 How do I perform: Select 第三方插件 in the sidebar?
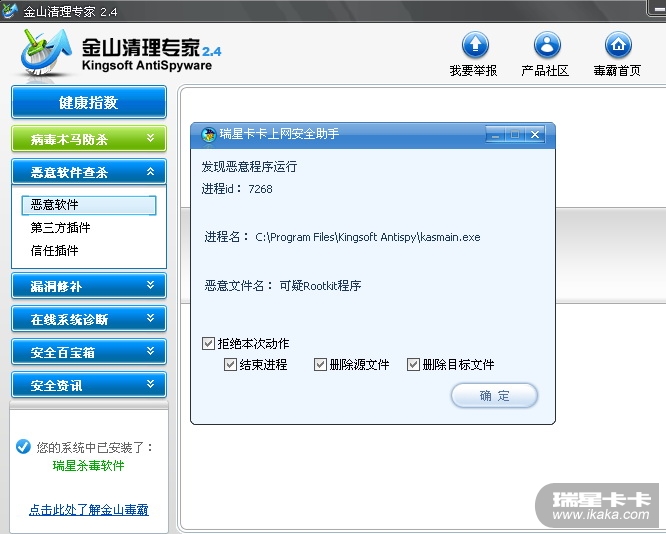tap(60, 228)
